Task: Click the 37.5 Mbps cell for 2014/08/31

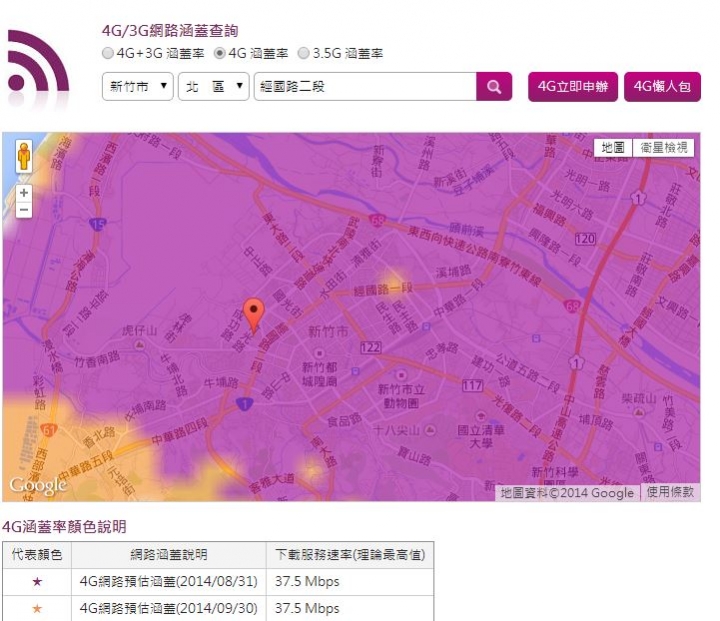Action: pos(350,581)
